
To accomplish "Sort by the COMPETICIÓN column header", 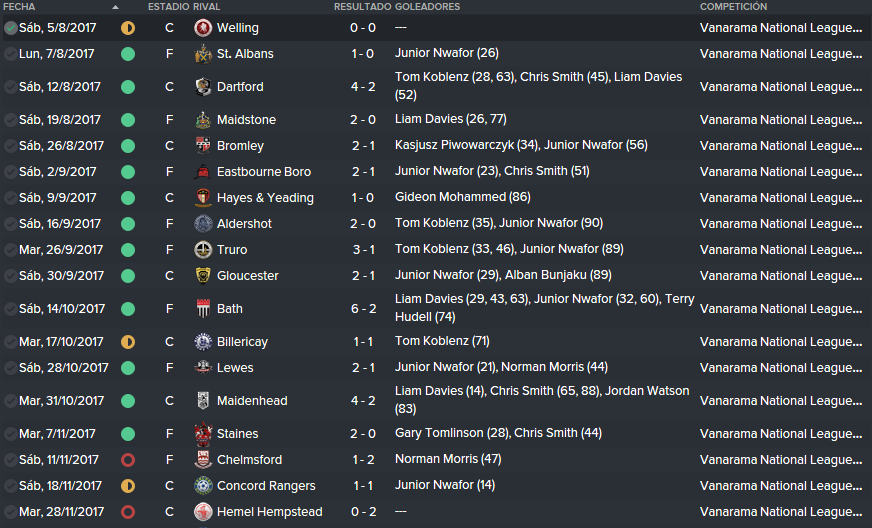I will point(733,7).
